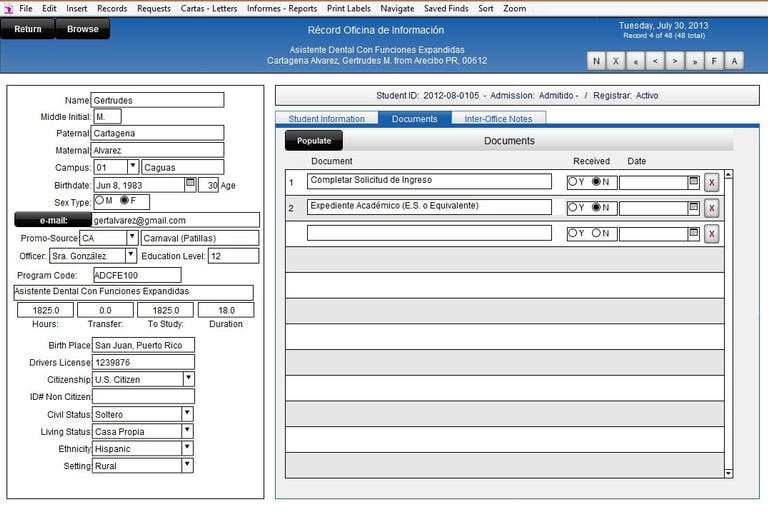Open date calendar for Completar Solicitud de Ingreso
This screenshot has height=512, width=768.
point(694,181)
